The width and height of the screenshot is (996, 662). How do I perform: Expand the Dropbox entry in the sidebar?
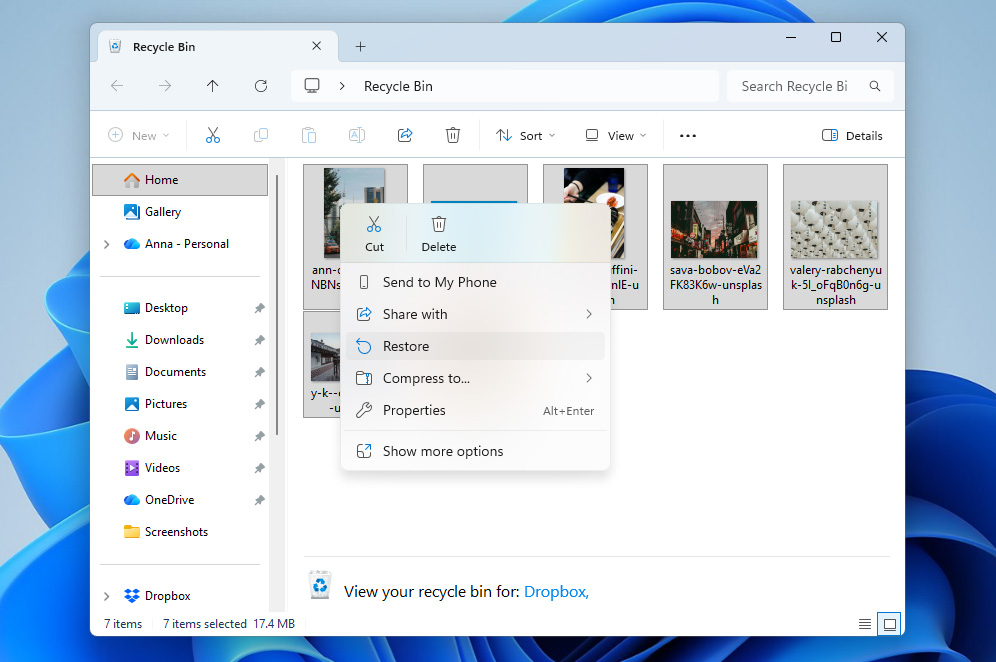click(106, 595)
